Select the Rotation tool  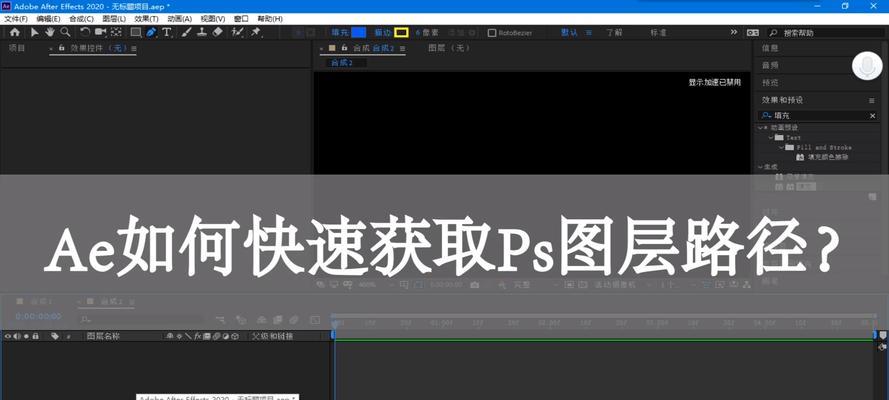tap(85, 32)
